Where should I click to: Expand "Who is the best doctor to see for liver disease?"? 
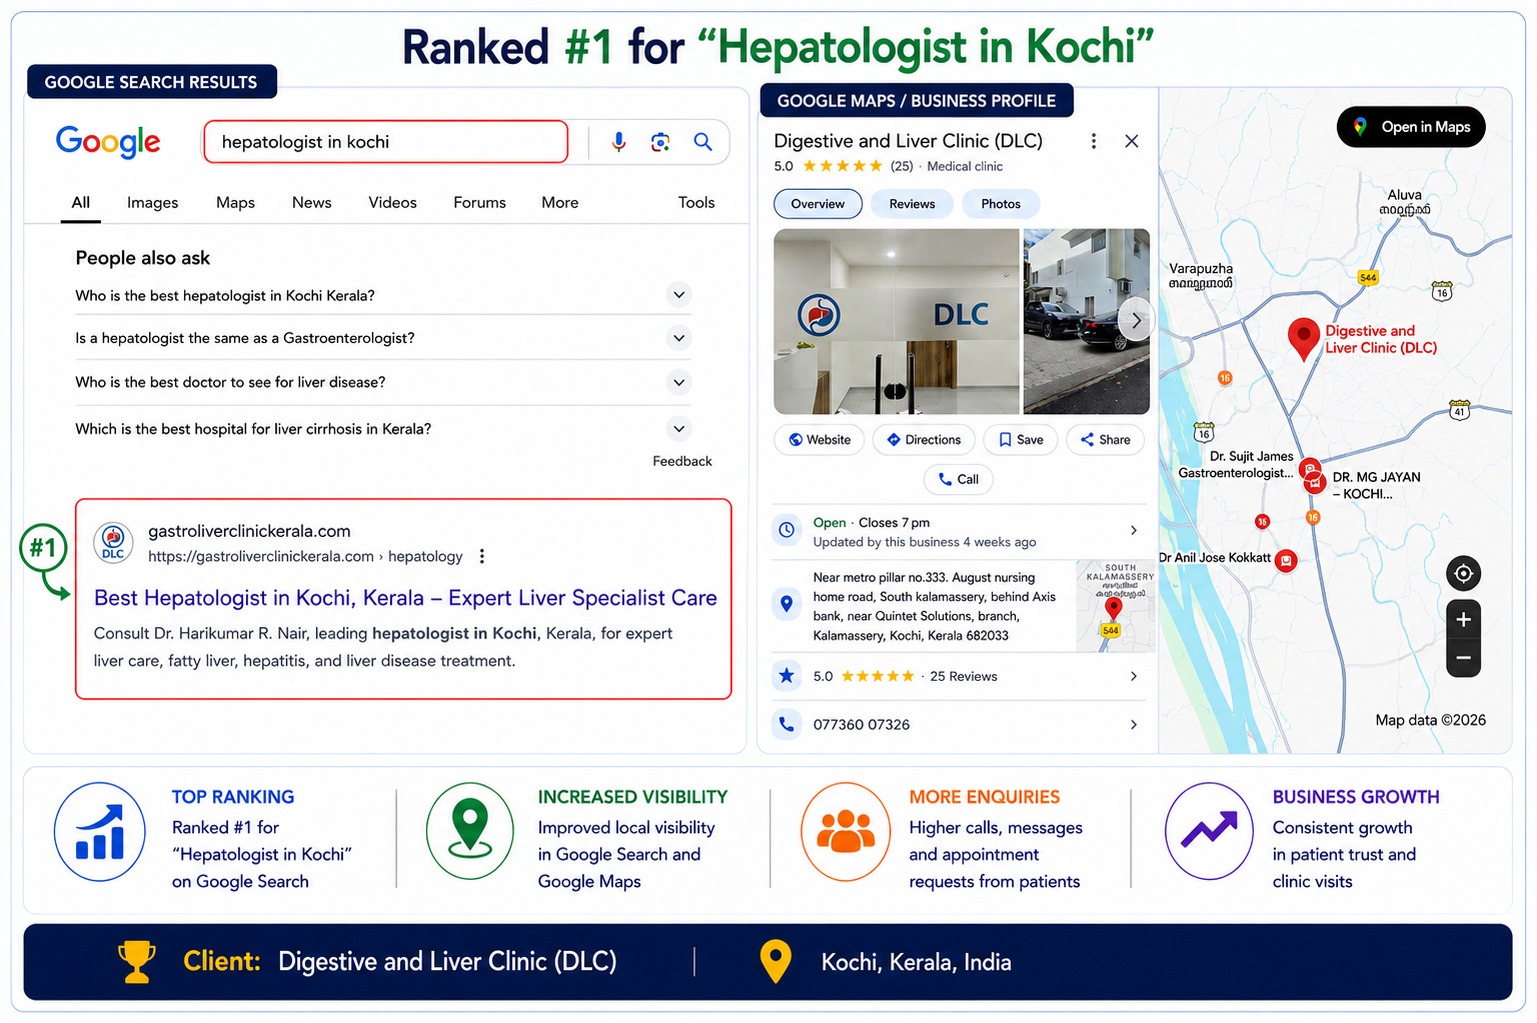(679, 382)
